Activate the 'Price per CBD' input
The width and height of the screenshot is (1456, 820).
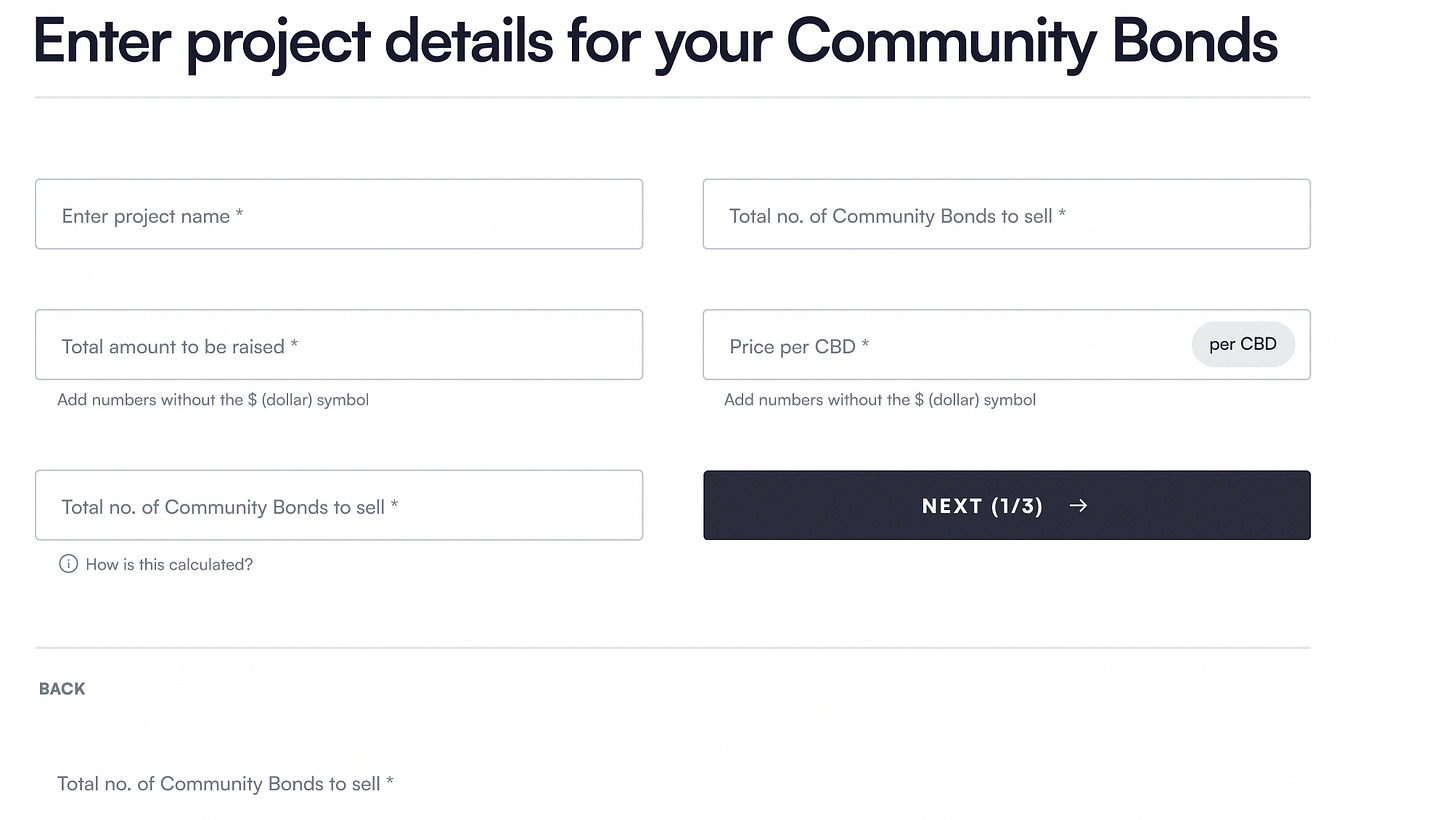point(1007,345)
